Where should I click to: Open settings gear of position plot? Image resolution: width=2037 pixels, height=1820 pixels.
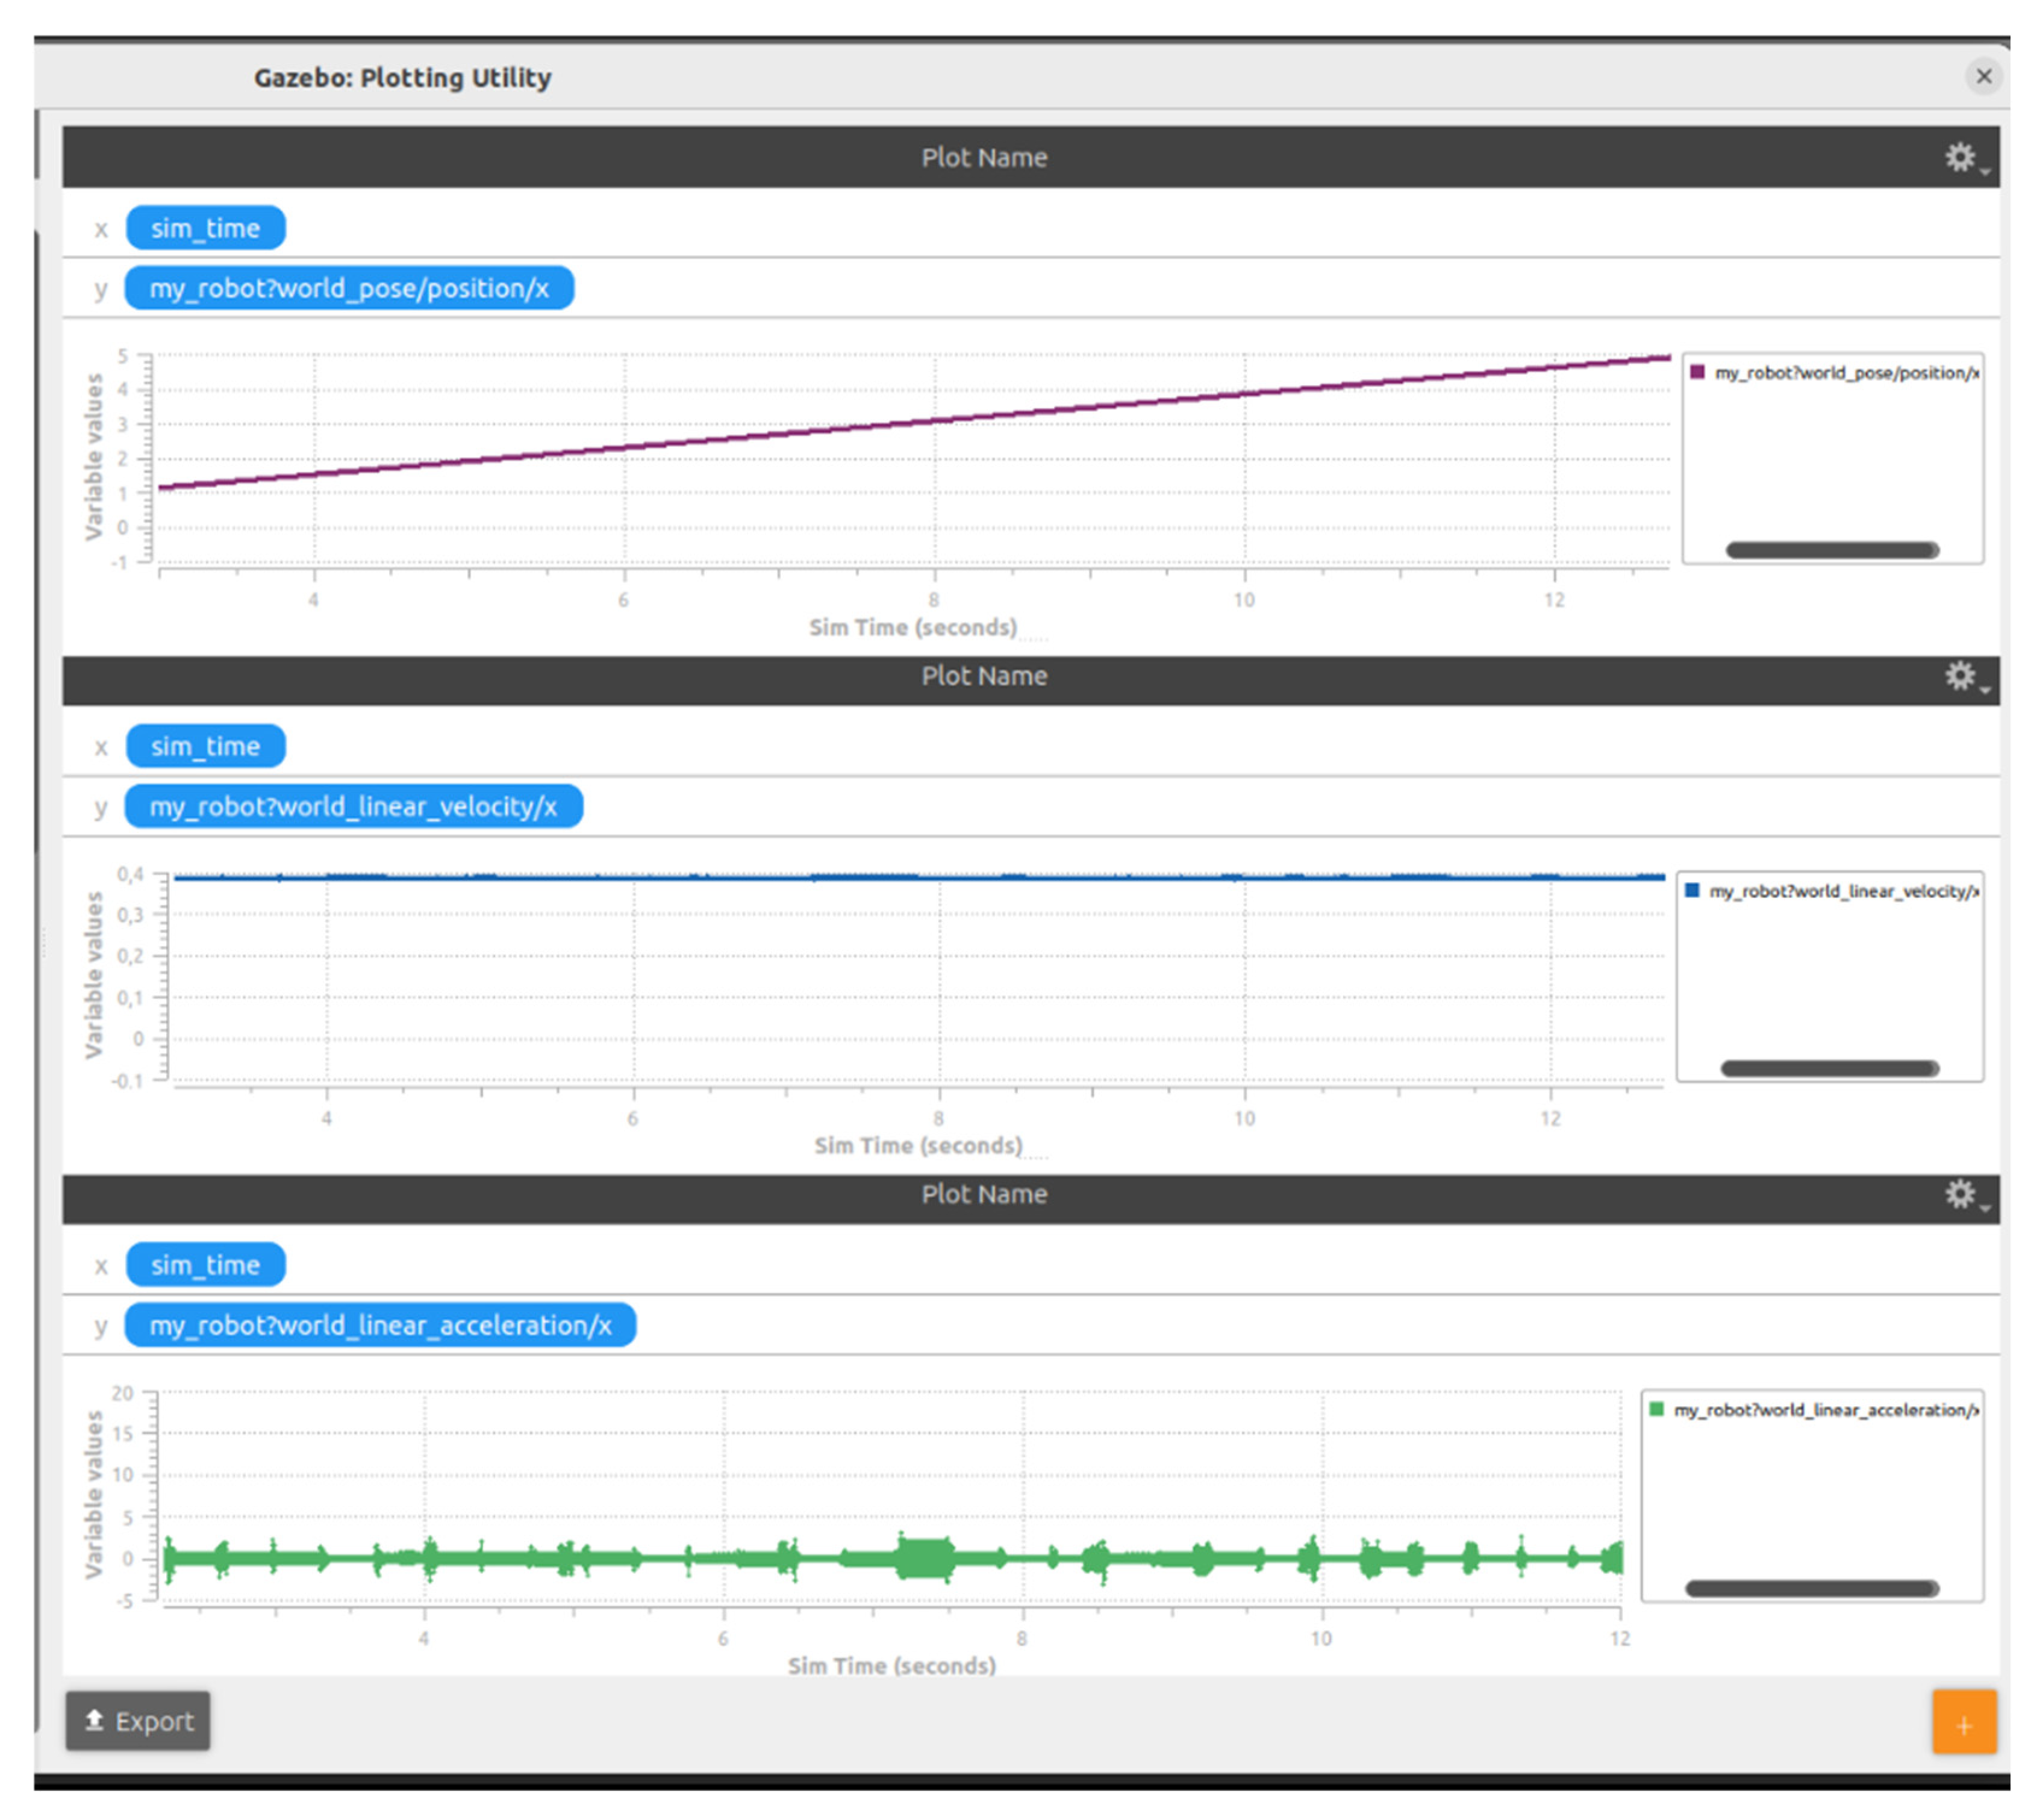point(1962,158)
